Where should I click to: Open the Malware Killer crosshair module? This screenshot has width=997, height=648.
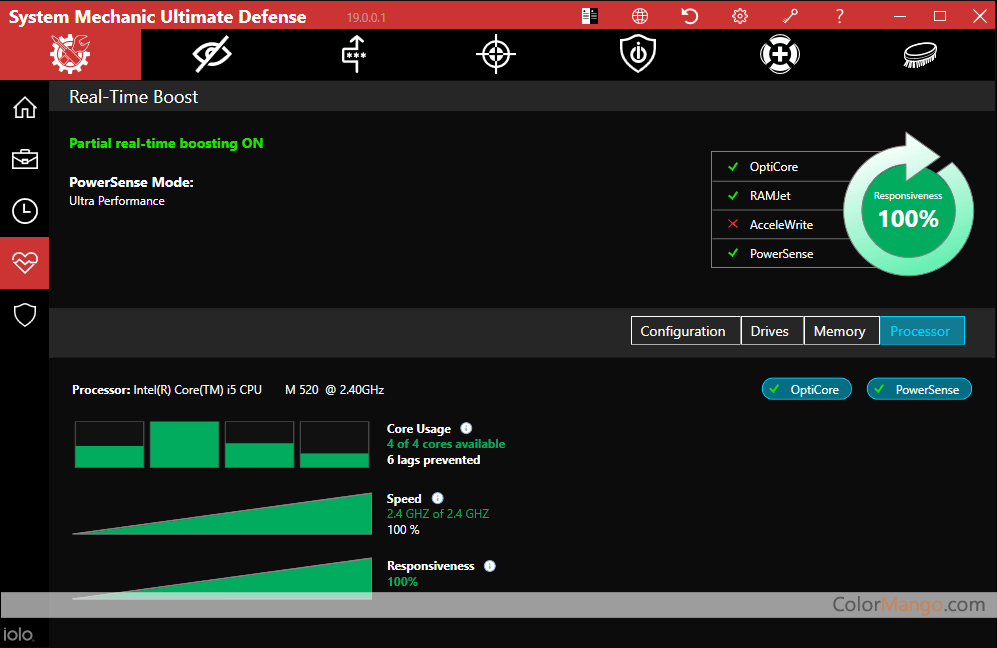(496, 54)
